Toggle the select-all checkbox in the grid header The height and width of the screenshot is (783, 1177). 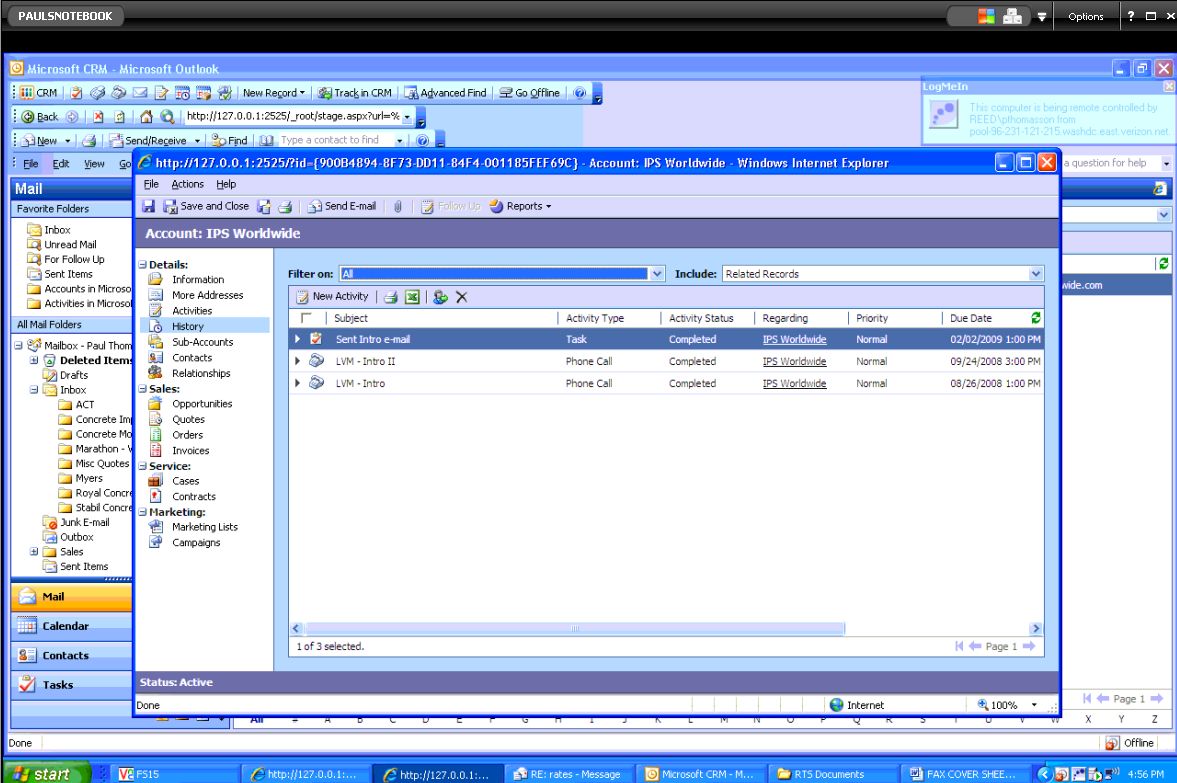tap(306, 318)
